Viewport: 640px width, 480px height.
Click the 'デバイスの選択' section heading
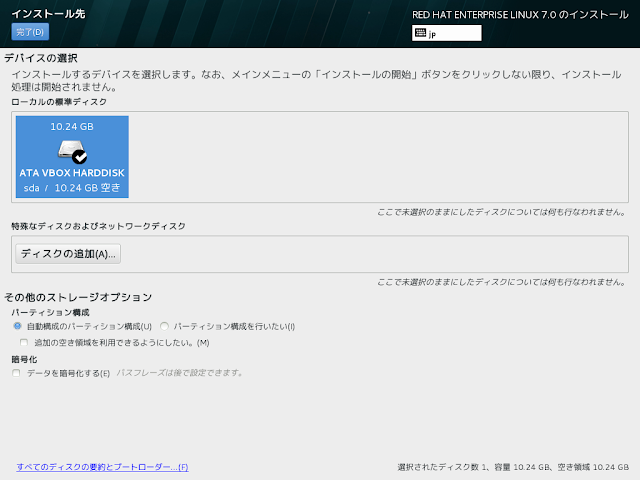[x=41, y=58]
